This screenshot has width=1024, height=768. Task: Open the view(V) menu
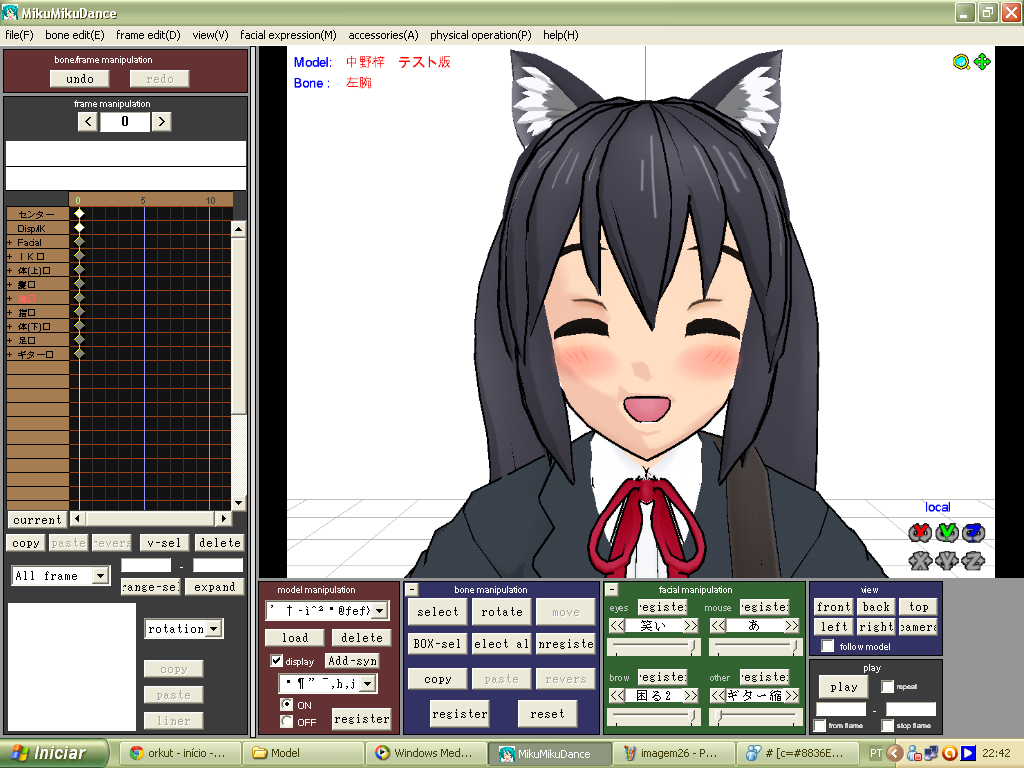210,35
